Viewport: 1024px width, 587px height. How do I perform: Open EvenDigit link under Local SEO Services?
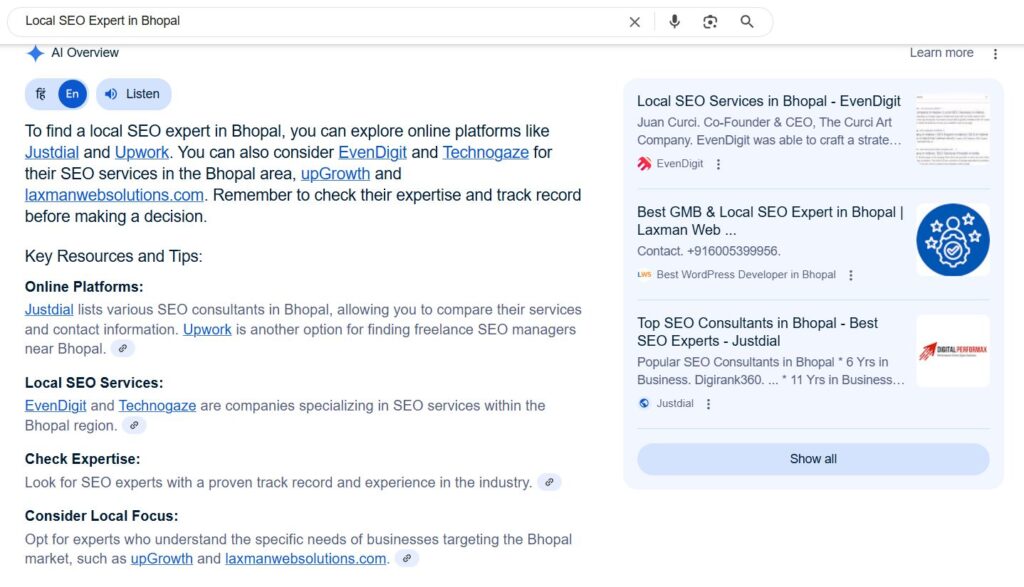[56, 405]
